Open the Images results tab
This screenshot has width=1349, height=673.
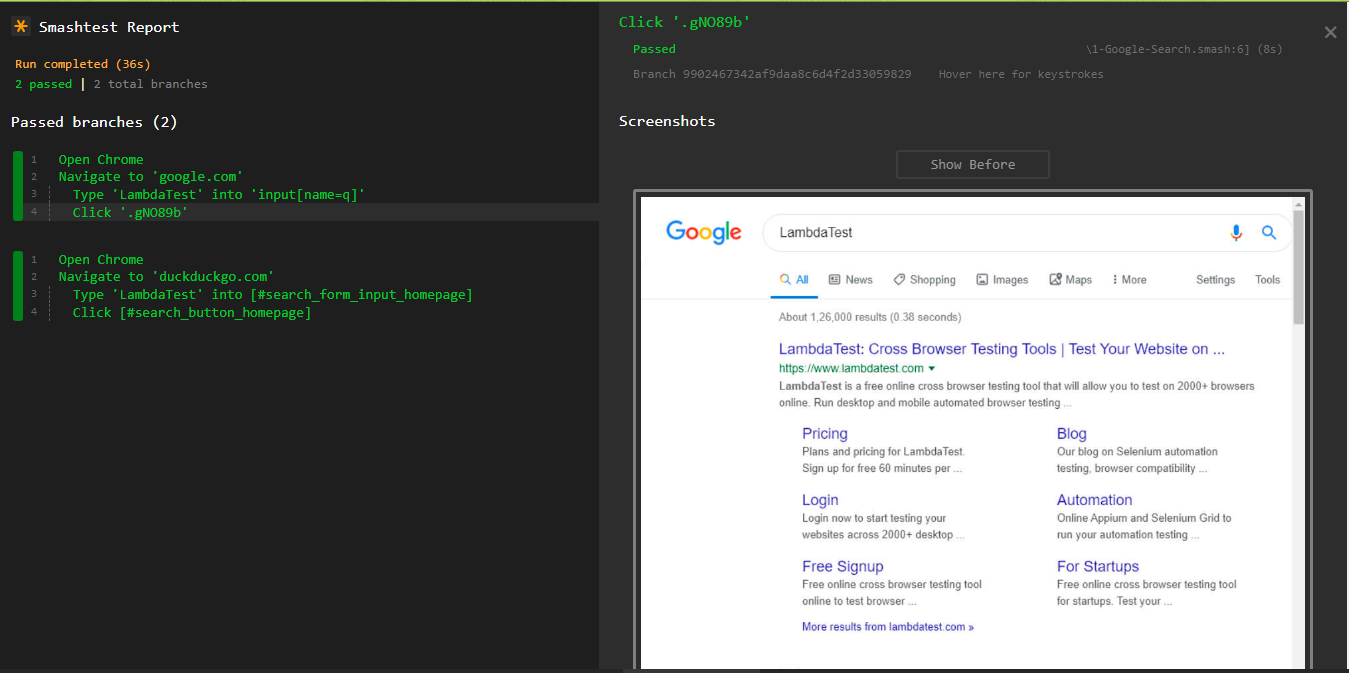pos(1002,280)
